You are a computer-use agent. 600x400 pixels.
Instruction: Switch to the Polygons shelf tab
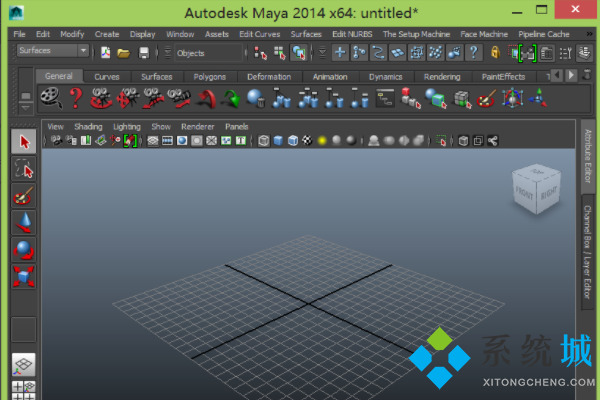click(x=207, y=76)
